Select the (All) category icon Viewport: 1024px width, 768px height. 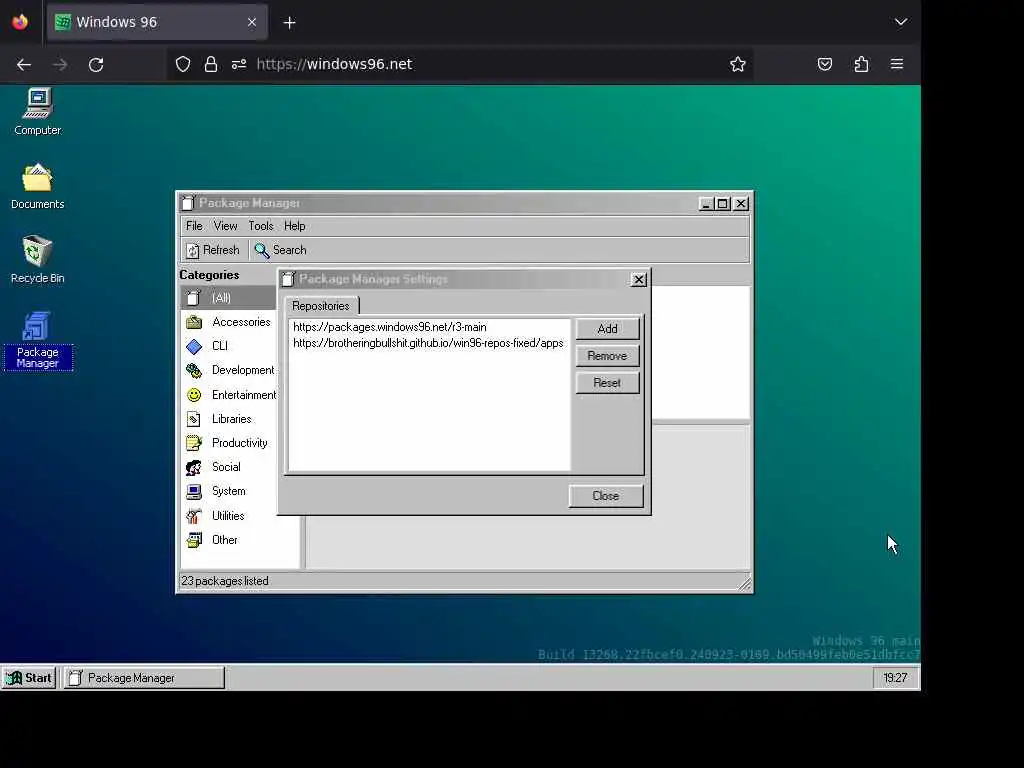194,298
